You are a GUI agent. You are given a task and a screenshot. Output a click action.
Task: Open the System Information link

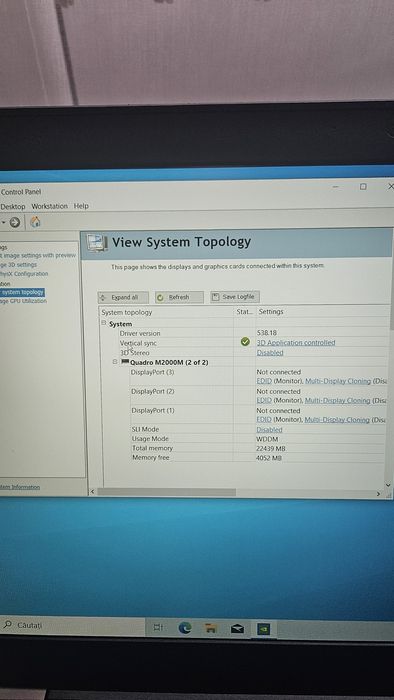point(20,487)
